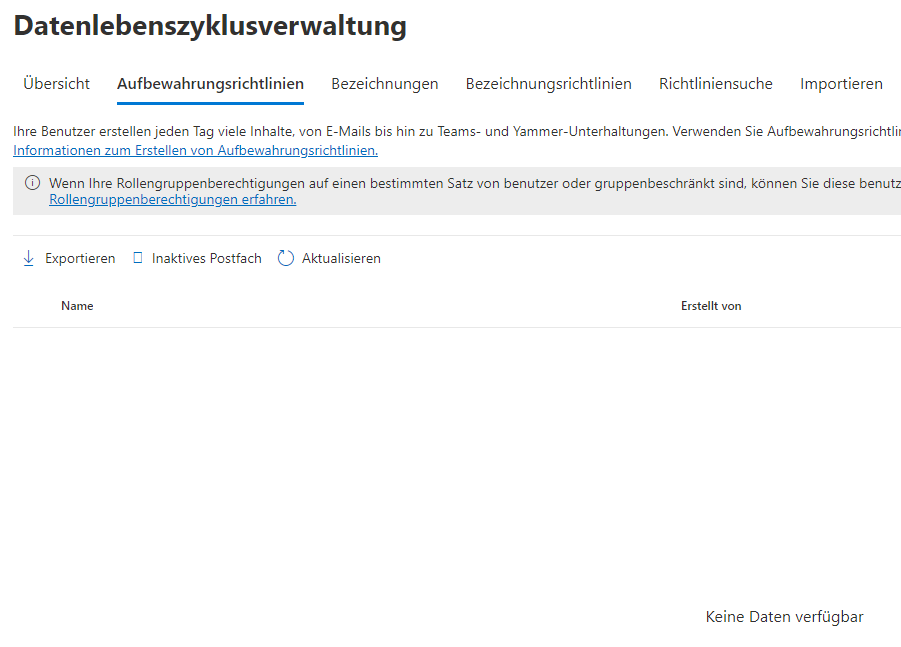Open the Übersicht tab
The width and height of the screenshot is (901, 647).
(x=56, y=84)
